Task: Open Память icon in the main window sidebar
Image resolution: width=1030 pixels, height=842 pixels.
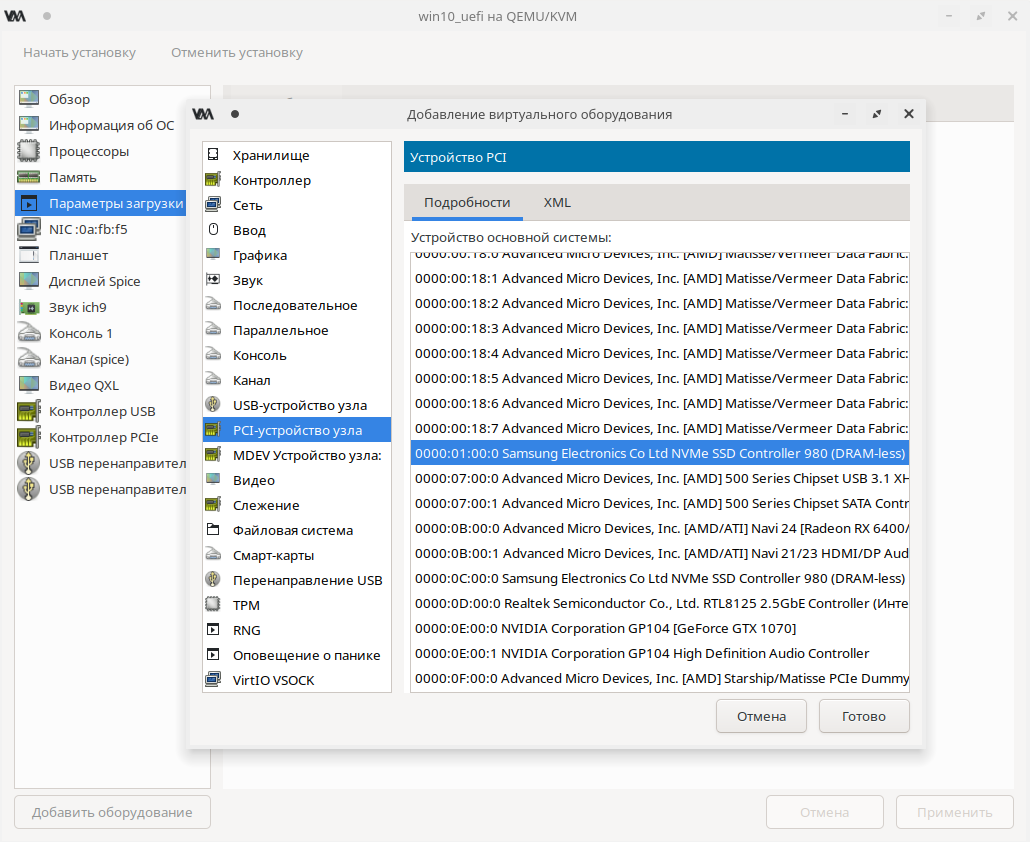Action: pos(29,177)
